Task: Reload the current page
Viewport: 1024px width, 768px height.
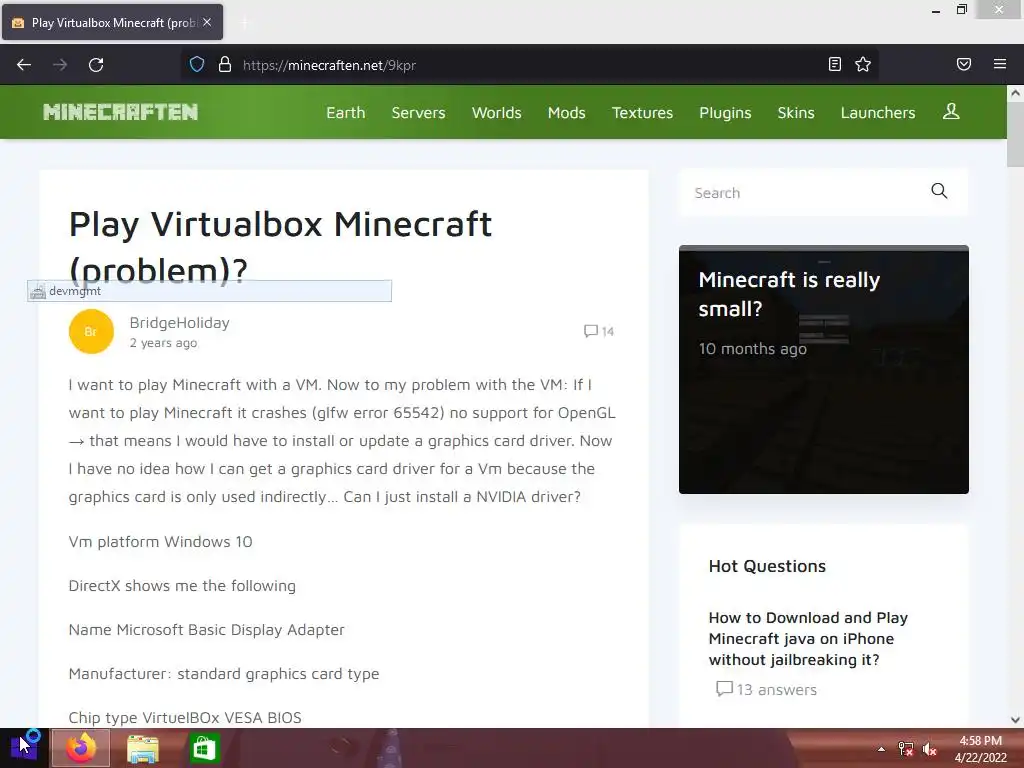Action: [96, 65]
